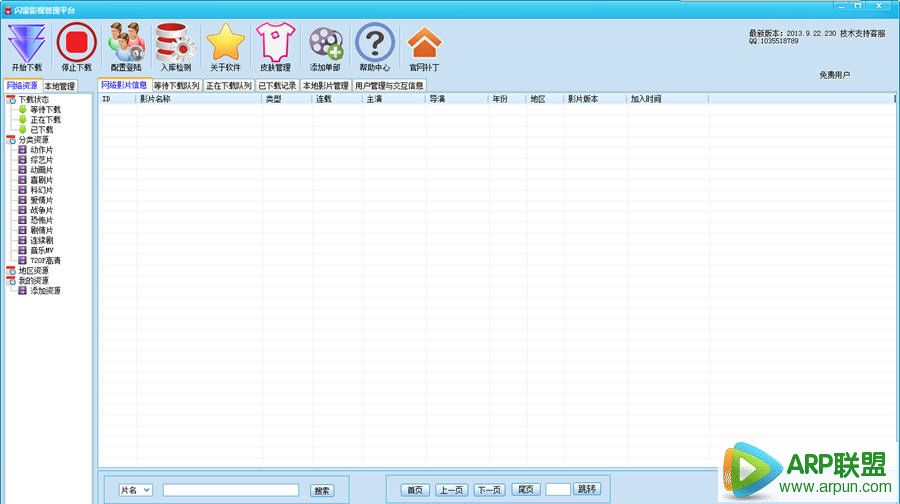Expand the 地区资源 tree node
This screenshot has height=504, width=900.
(x=11, y=271)
